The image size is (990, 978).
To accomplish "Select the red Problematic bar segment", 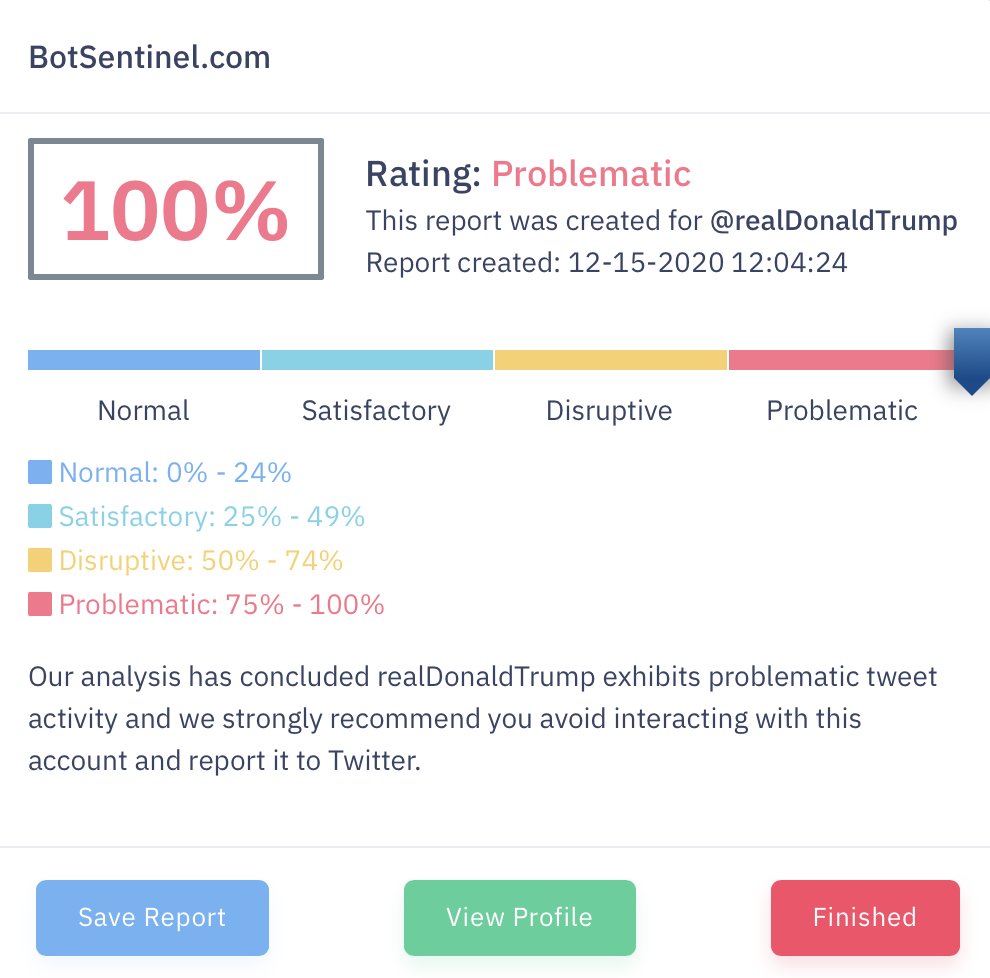I will point(842,360).
